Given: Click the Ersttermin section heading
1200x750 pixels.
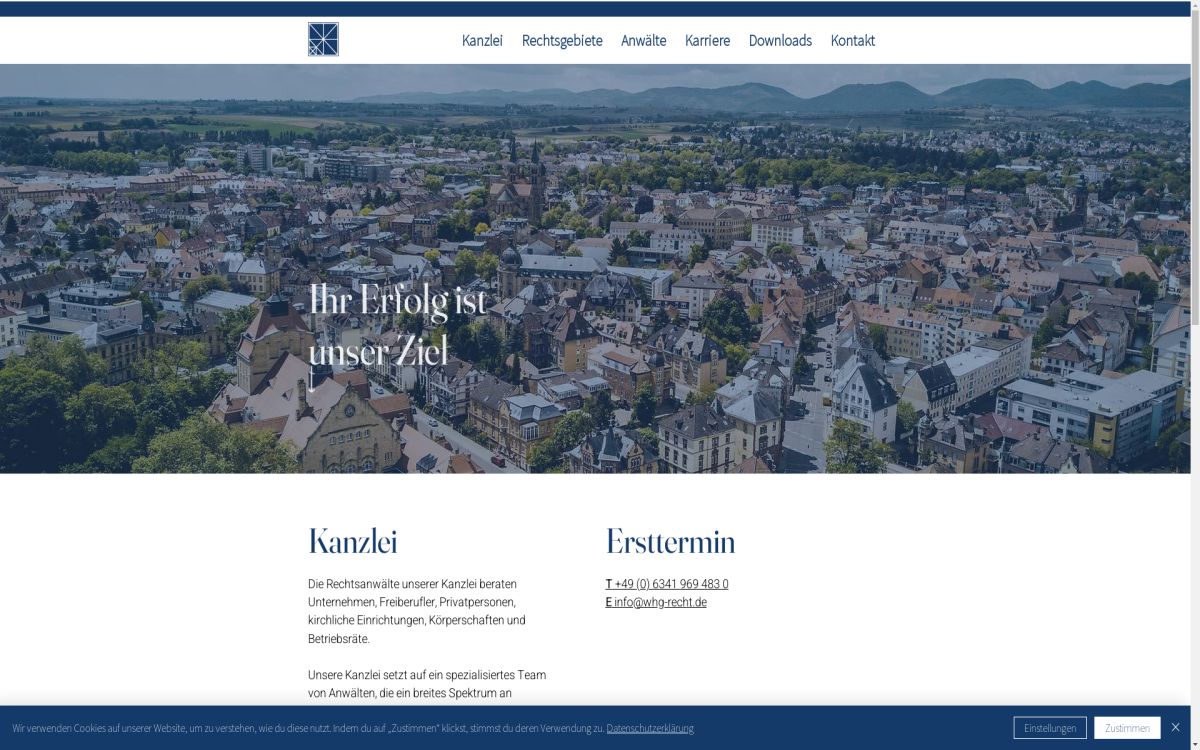Looking at the screenshot, I should coord(670,542).
